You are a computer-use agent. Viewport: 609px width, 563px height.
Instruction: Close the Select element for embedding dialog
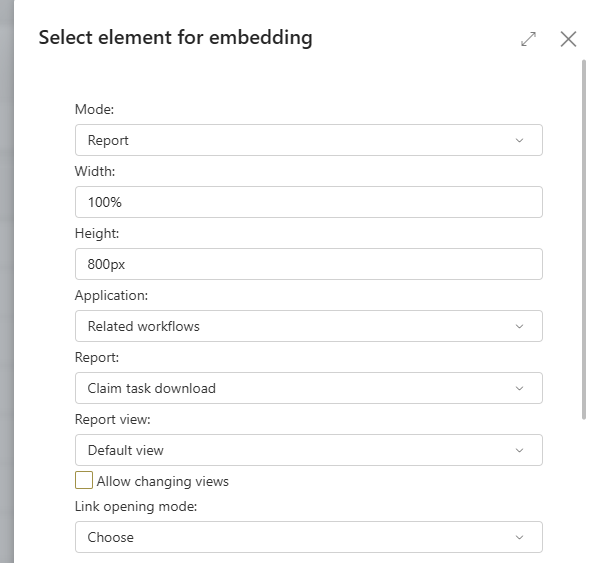point(568,39)
